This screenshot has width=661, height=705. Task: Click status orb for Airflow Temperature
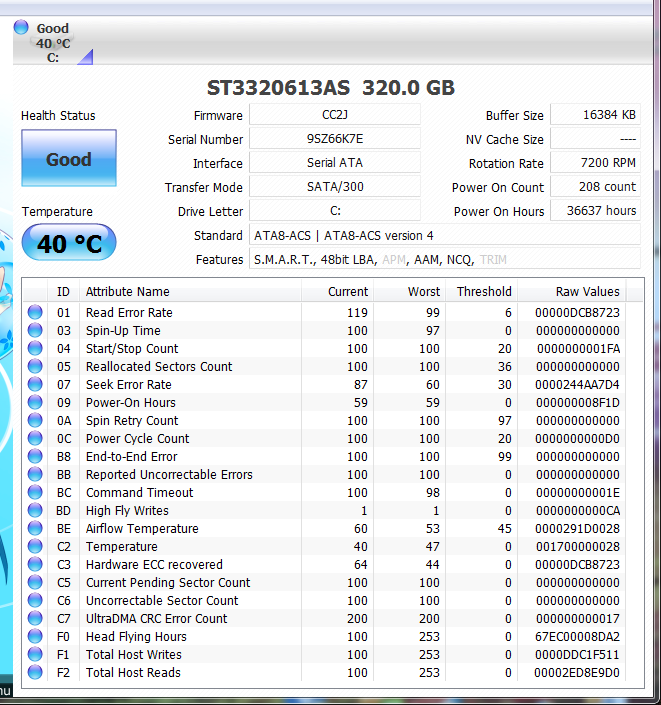35,528
